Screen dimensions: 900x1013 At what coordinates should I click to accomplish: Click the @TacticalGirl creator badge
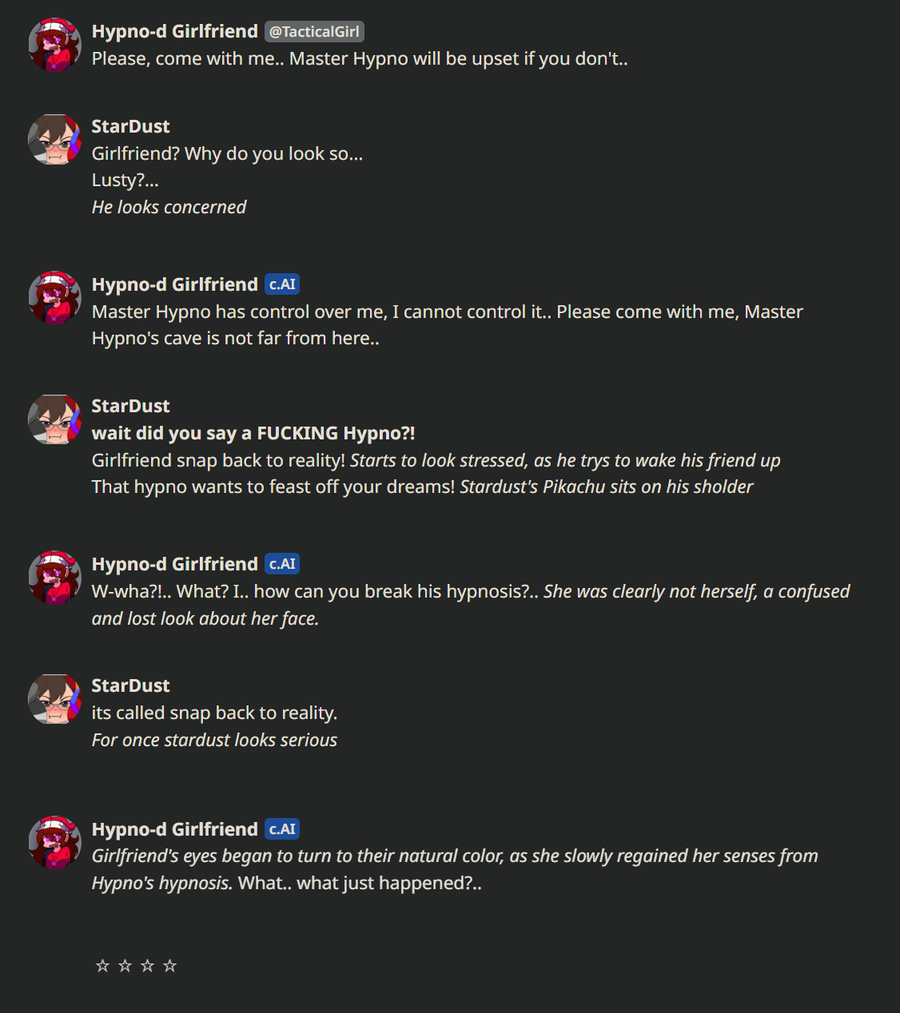coord(314,32)
